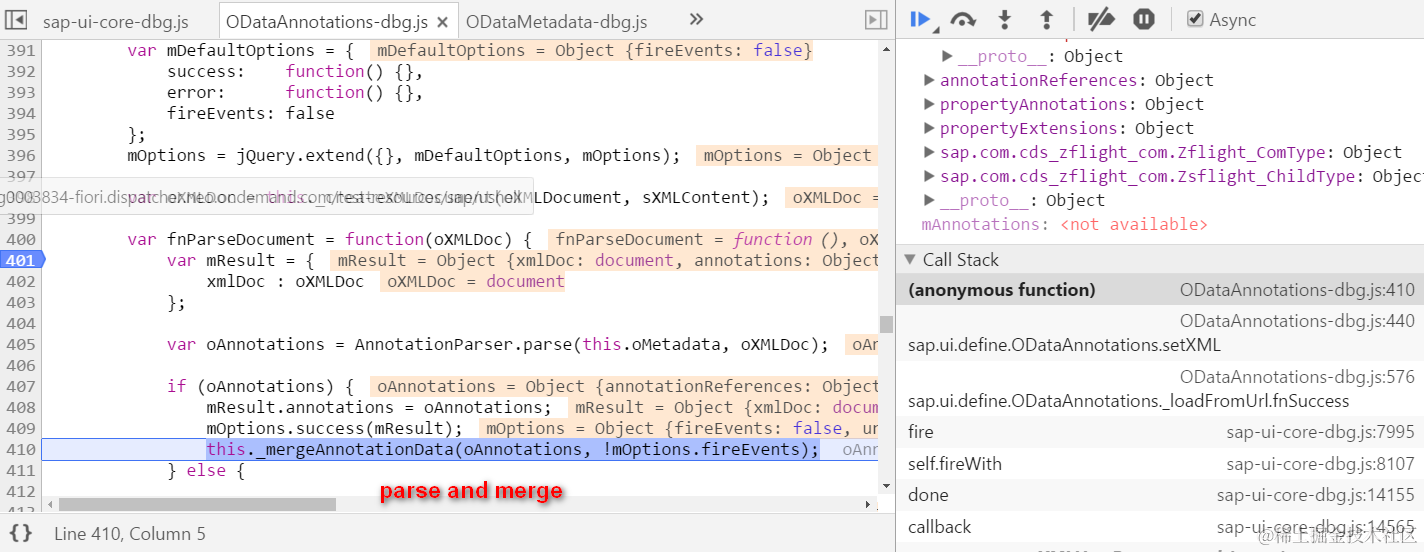
Task: Step into next function call
Action: 1006,19
